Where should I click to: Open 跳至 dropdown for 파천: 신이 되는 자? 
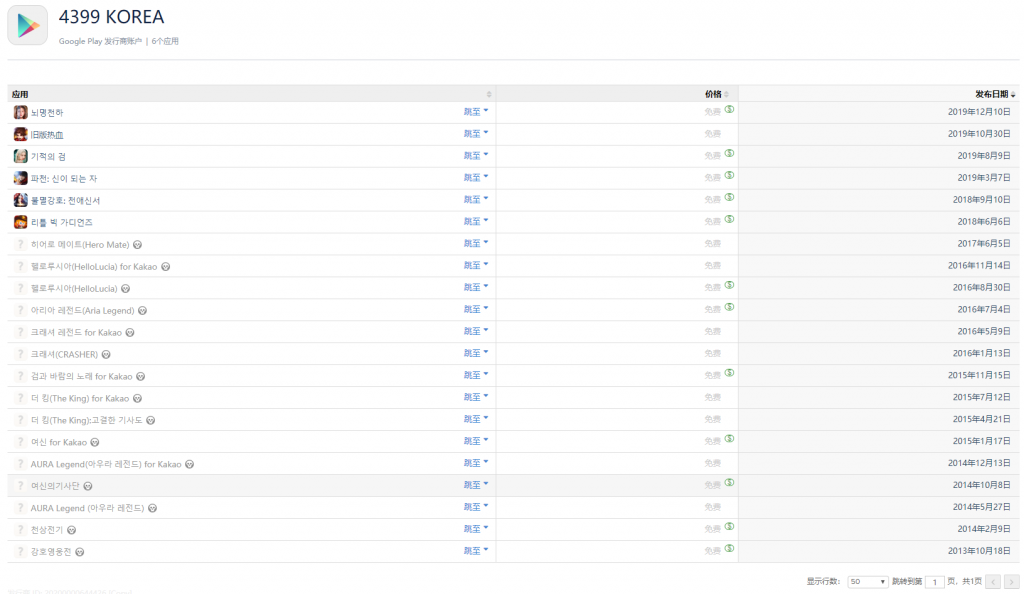point(476,178)
